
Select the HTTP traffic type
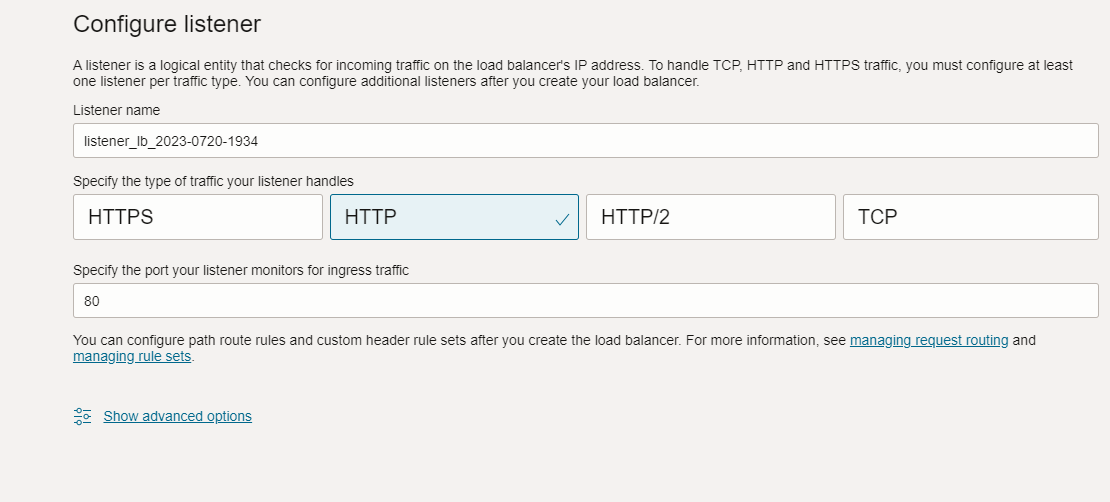pos(454,217)
